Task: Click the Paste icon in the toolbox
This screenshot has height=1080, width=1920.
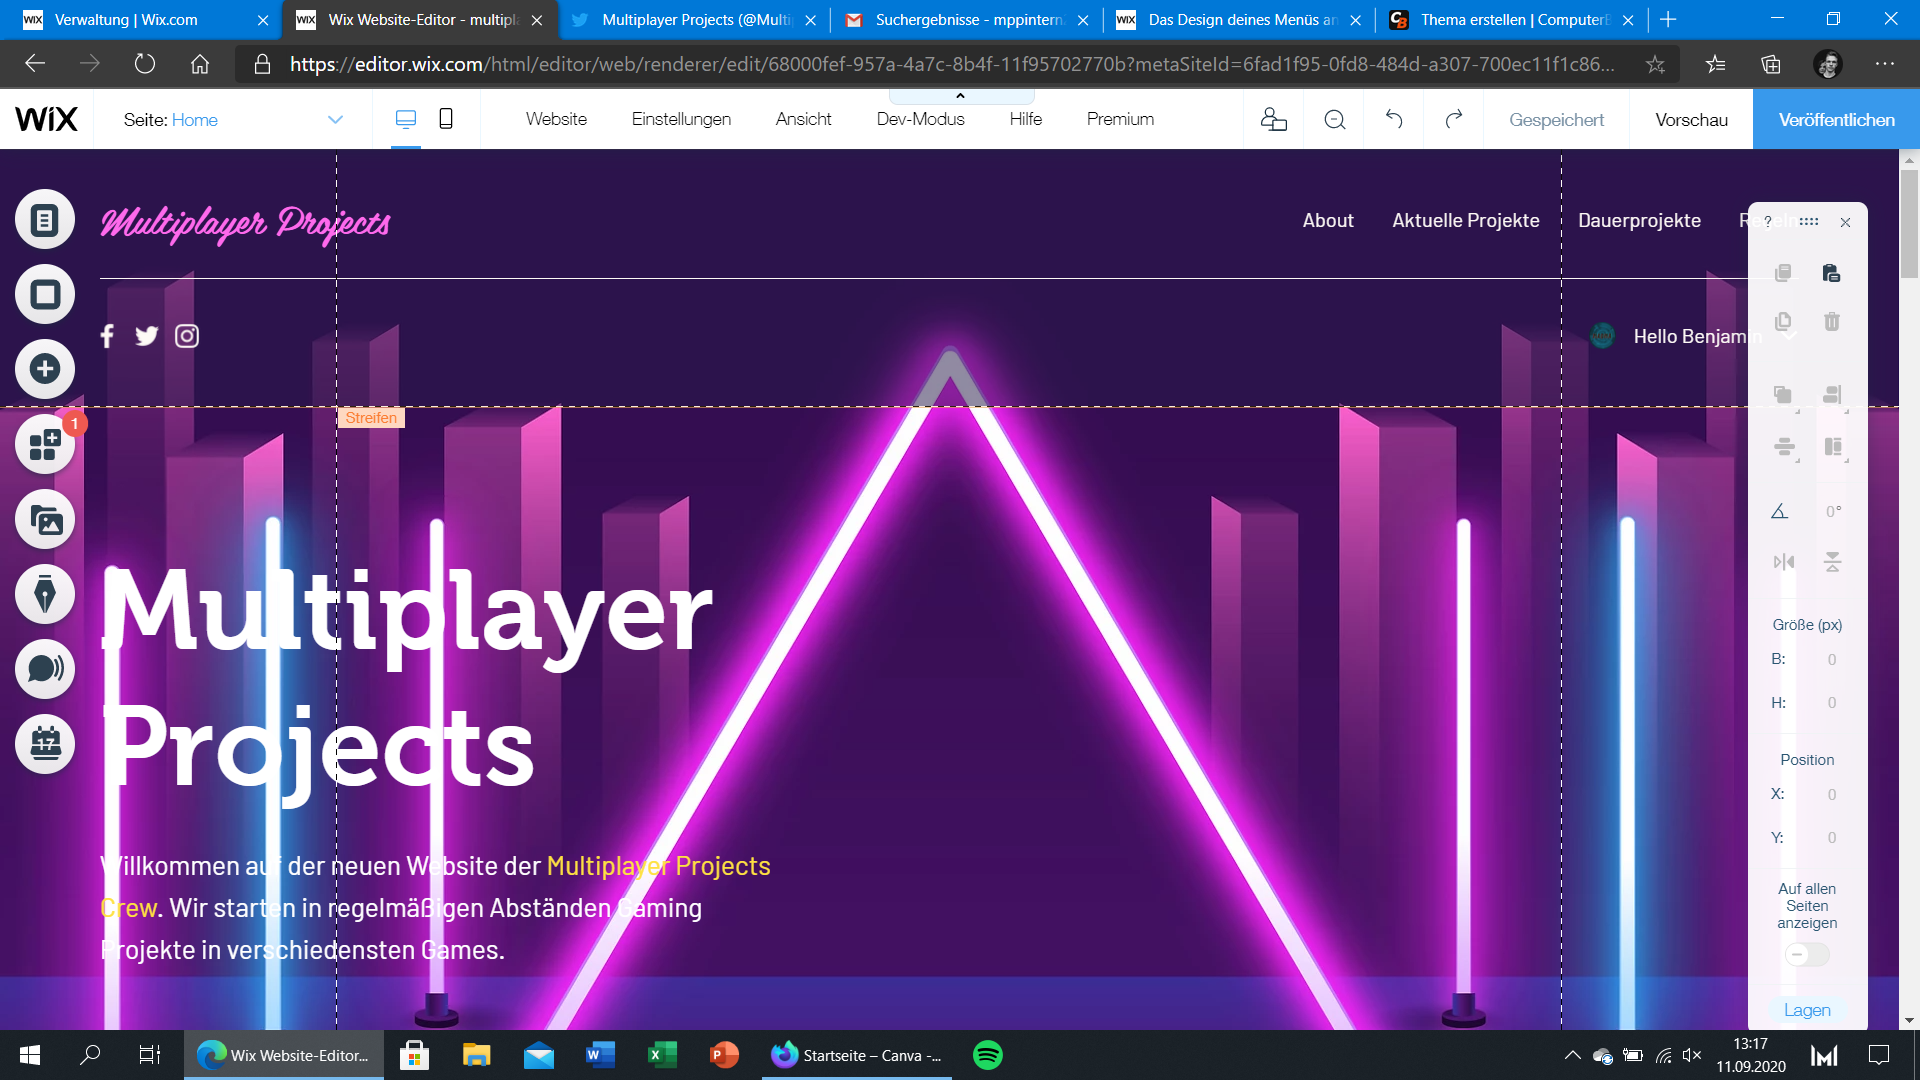Action: point(1831,273)
